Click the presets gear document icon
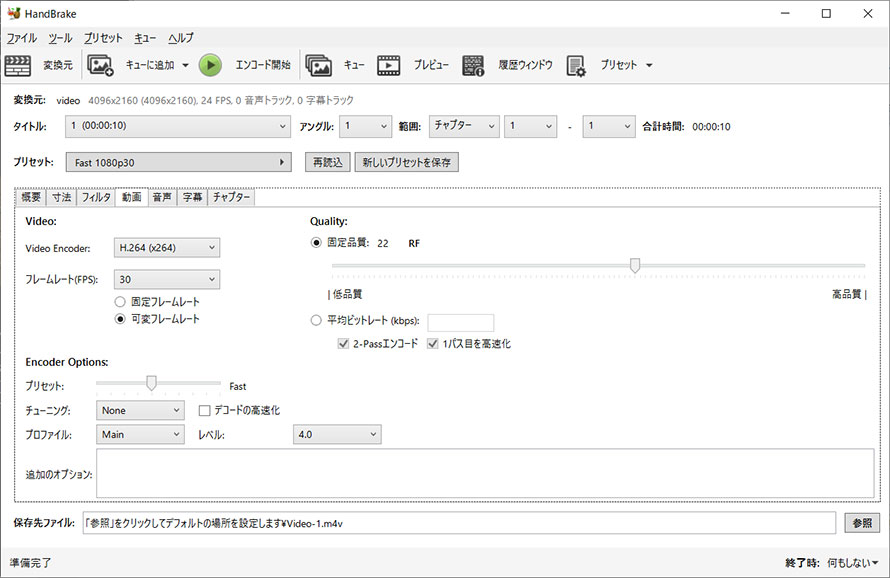890x578 pixels. click(576, 66)
